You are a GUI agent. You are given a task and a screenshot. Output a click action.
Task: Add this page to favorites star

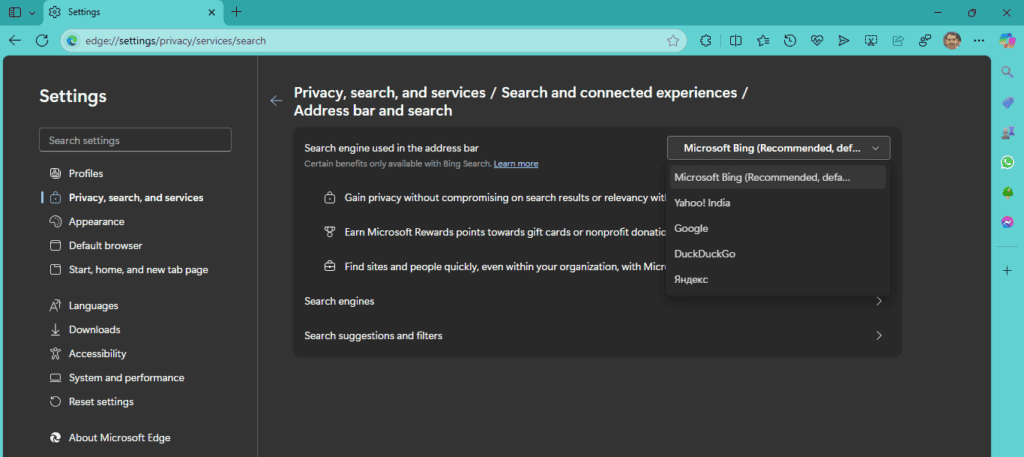(x=673, y=40)
